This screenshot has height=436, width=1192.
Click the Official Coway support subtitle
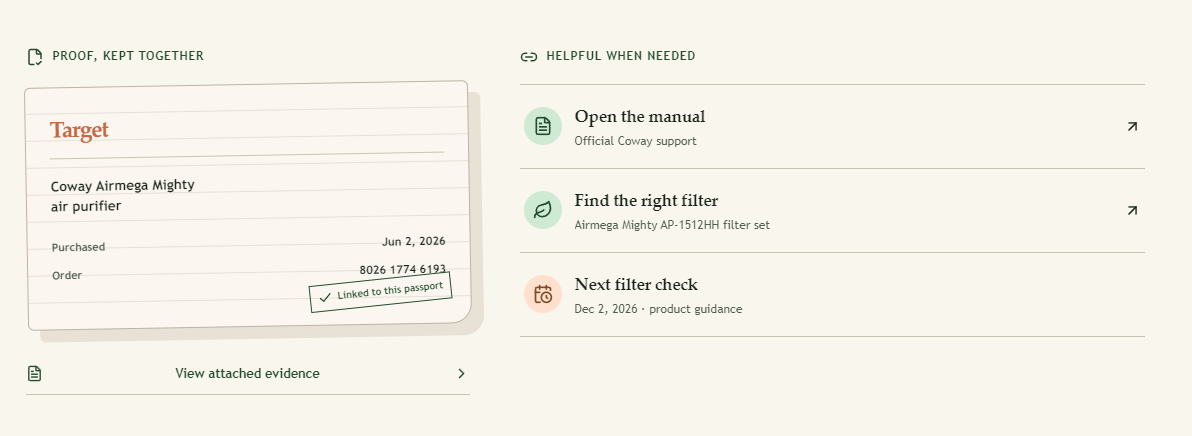point(635,141)
